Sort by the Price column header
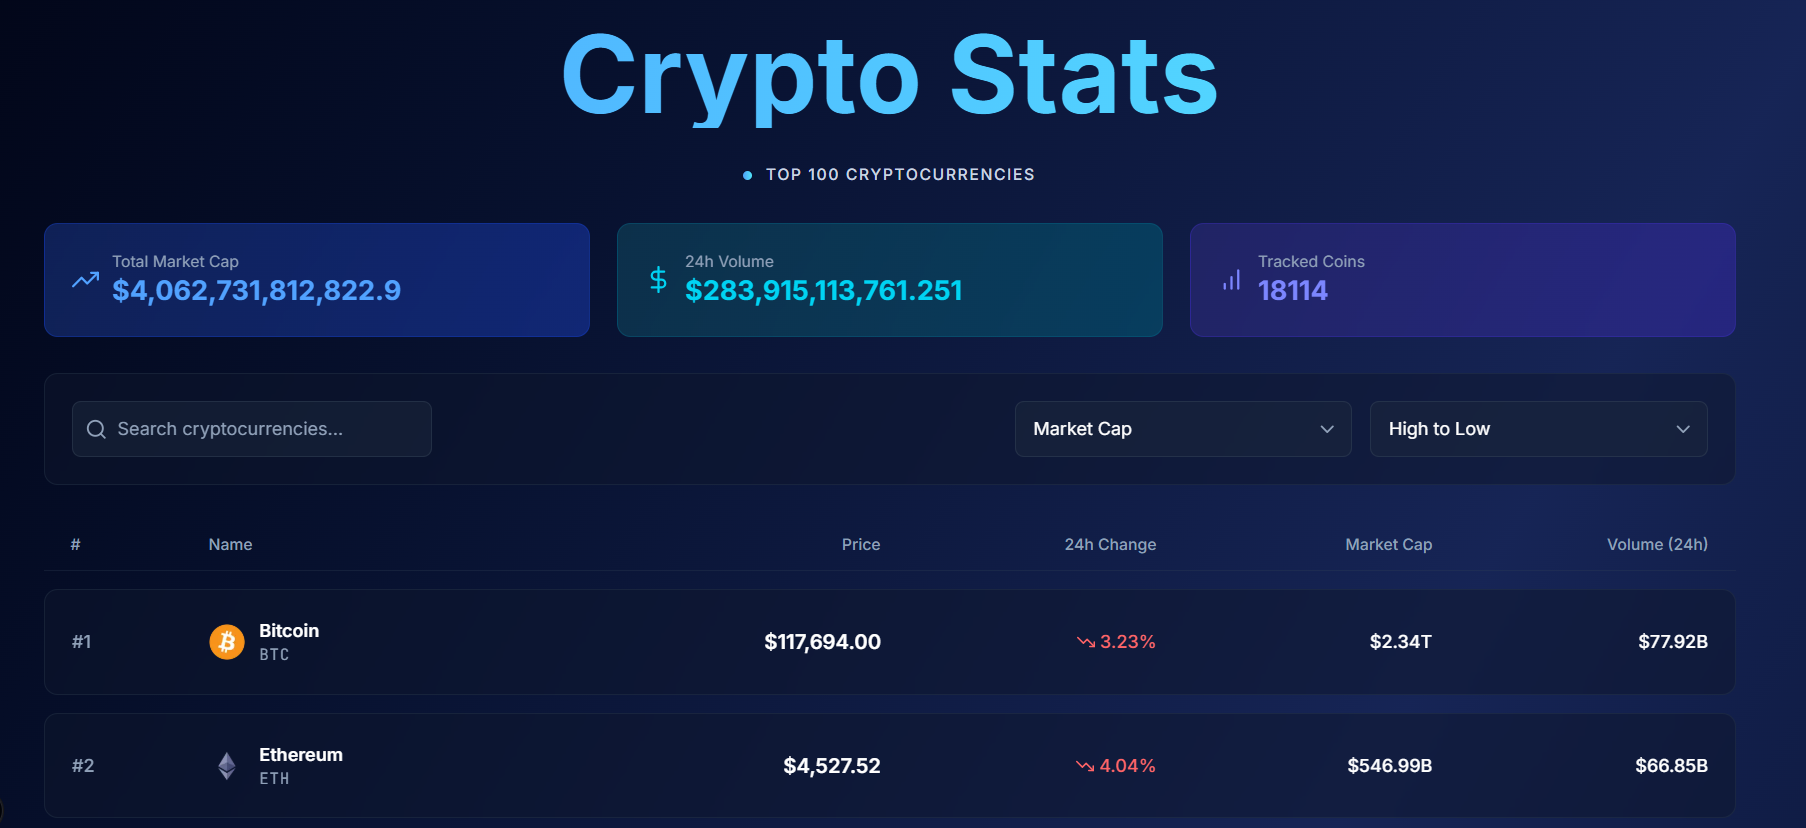The height and width of the screenshot is (828, 1806). coord(860,544)
